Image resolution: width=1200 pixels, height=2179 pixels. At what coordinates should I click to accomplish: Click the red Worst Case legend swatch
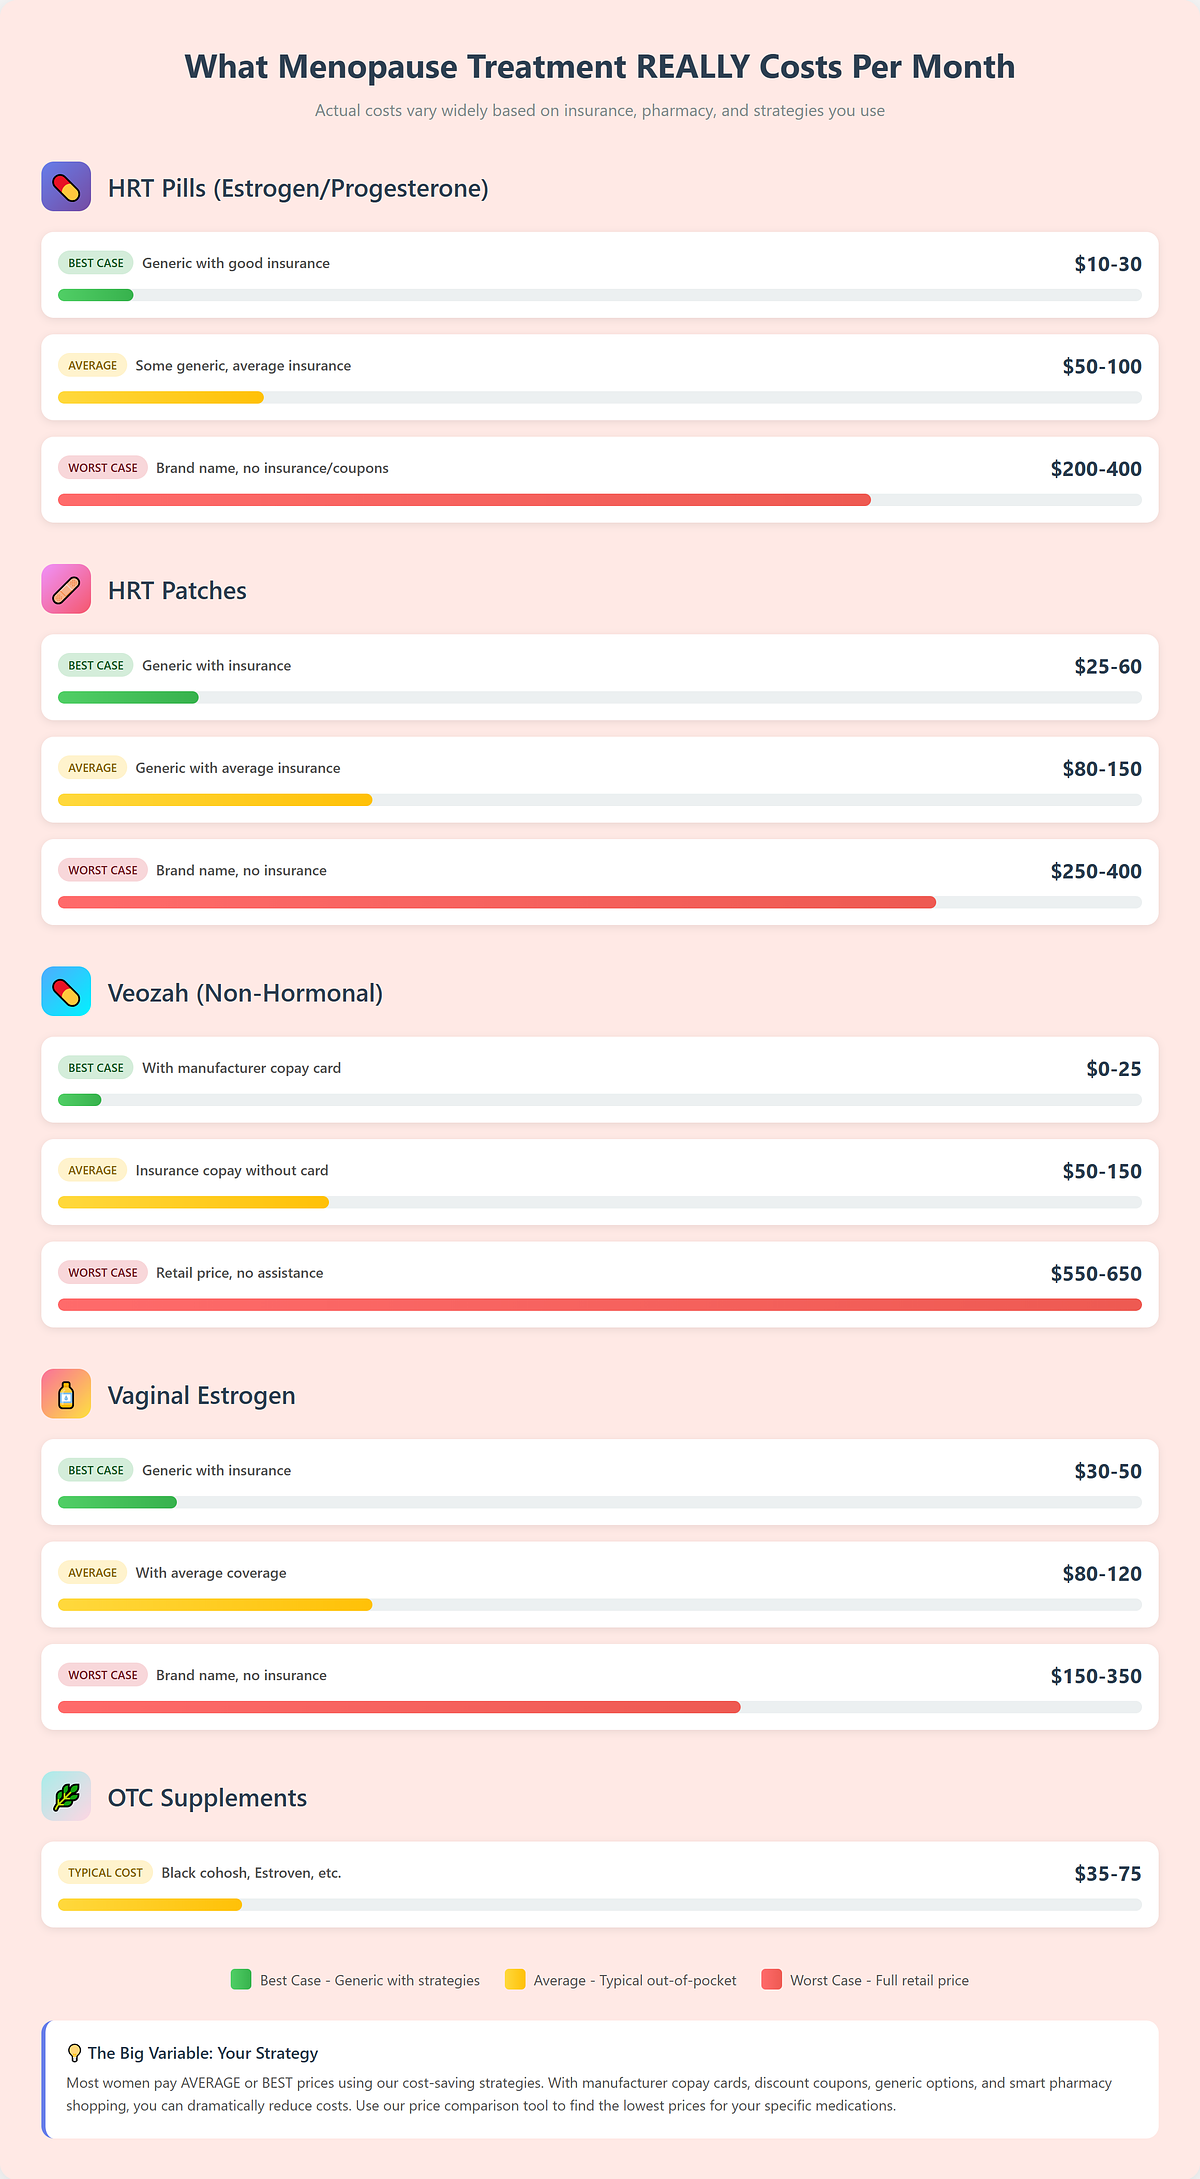click(771, 1980)
